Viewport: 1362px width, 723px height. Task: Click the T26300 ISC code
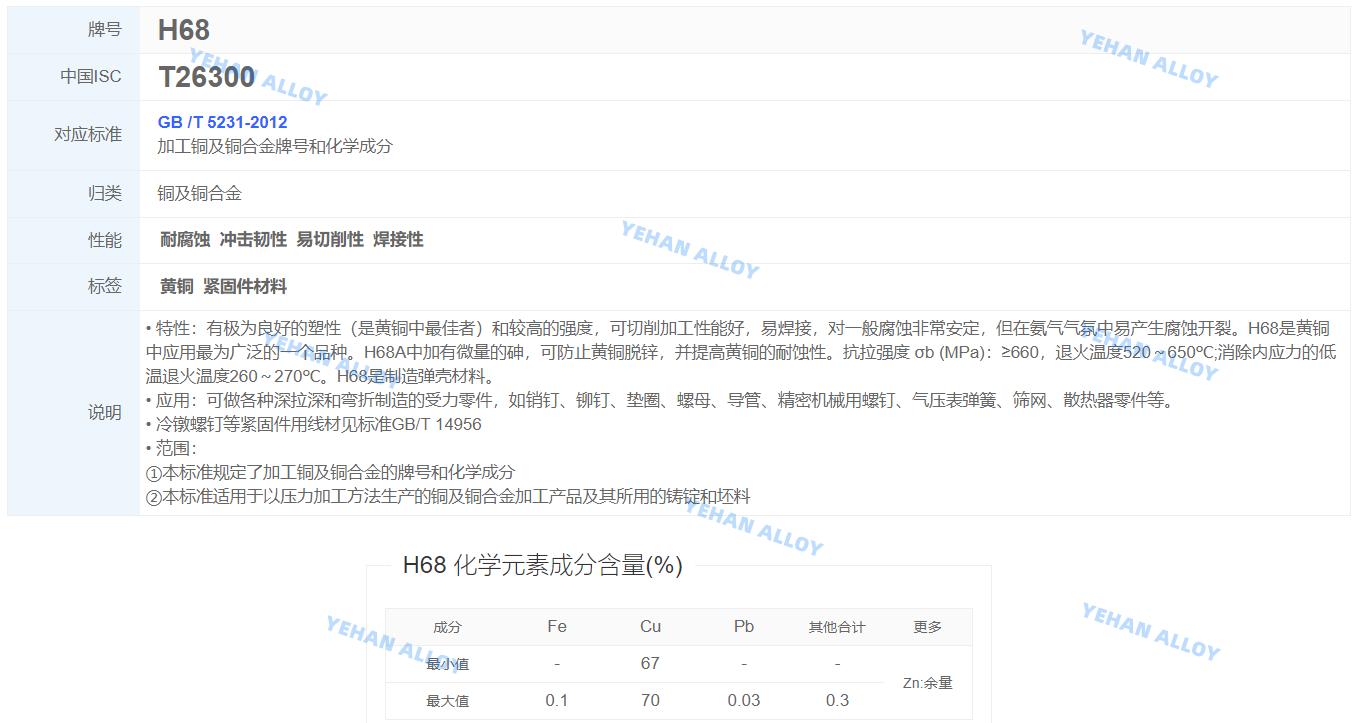pyautogui.click(x=206, y=77)
